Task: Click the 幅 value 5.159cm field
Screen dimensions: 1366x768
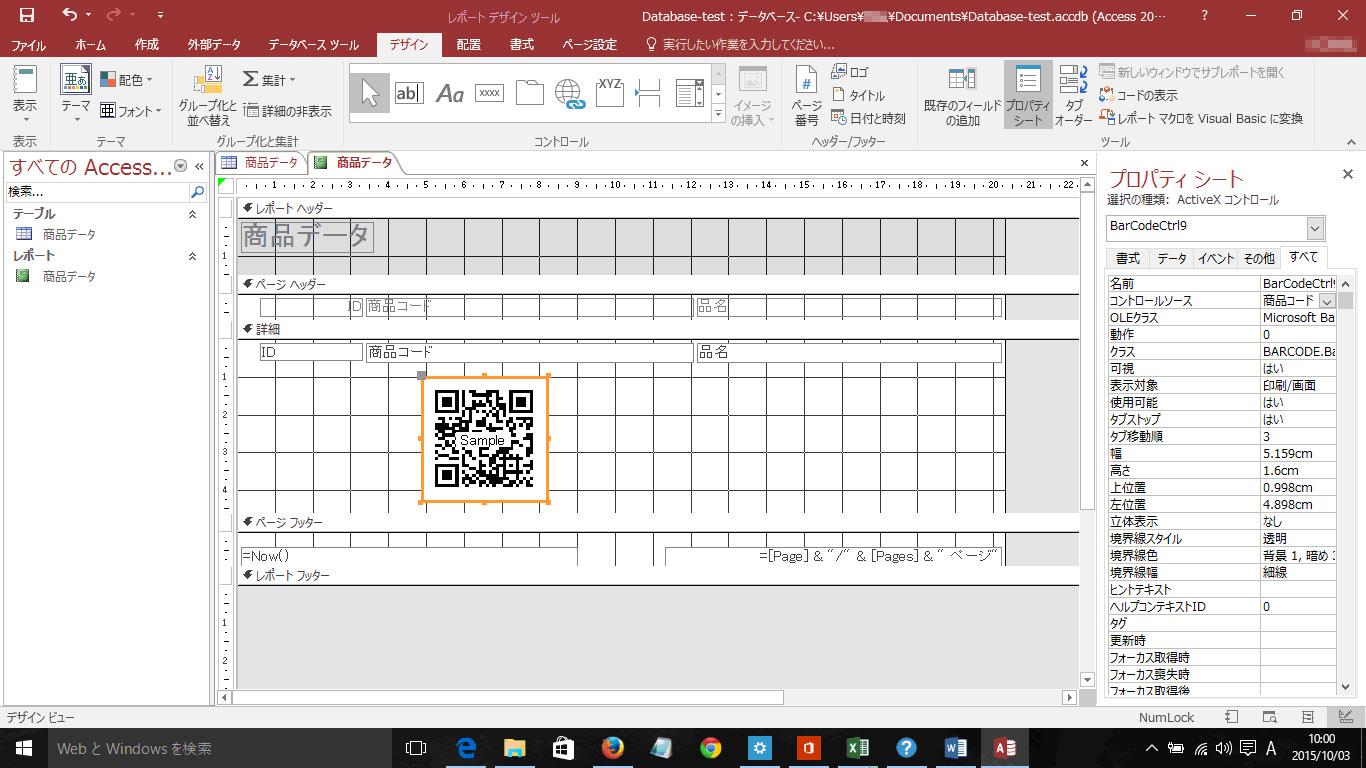Action: 1298,453
